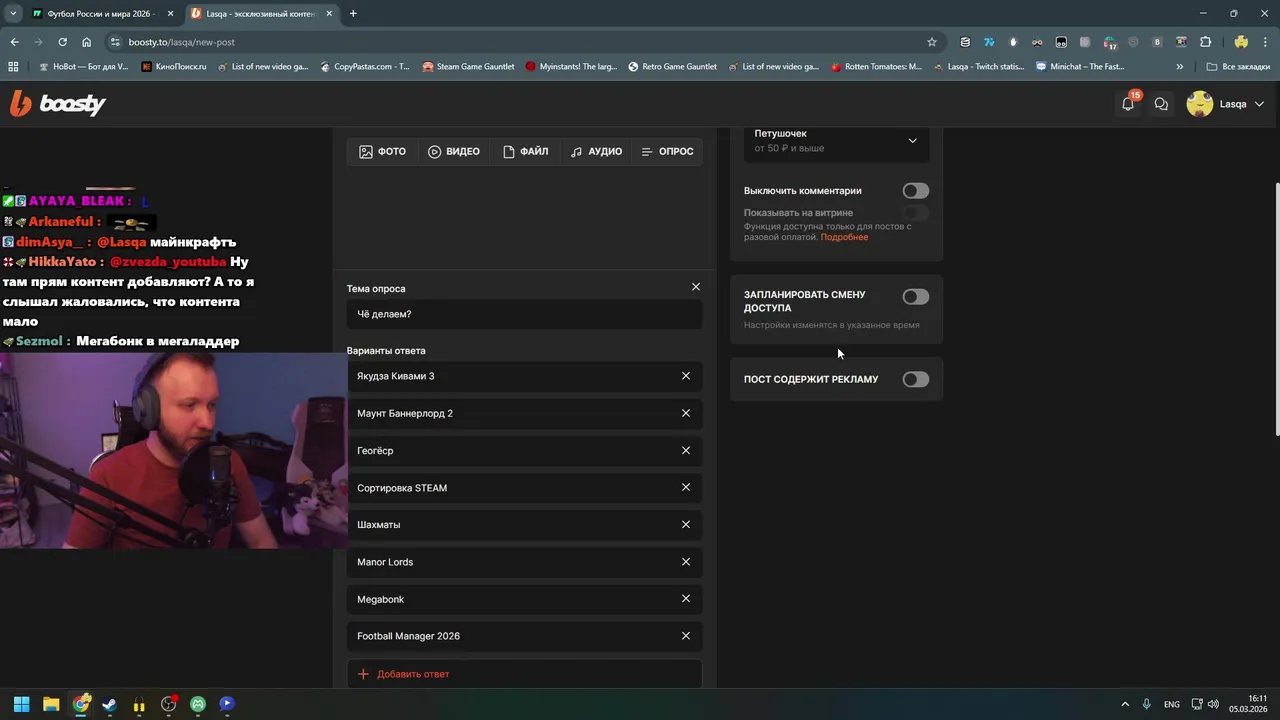
Task: Toggle Показывать на витрине switch
Action: [x=915, y=213]
